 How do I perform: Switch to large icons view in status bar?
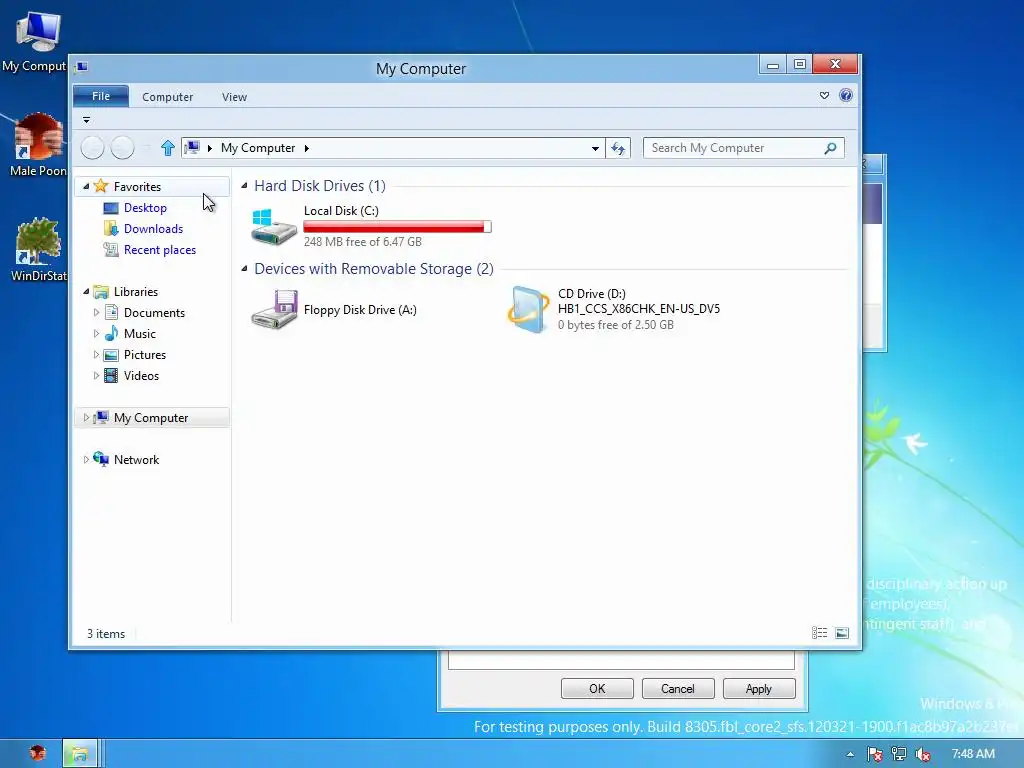(842, 633)
